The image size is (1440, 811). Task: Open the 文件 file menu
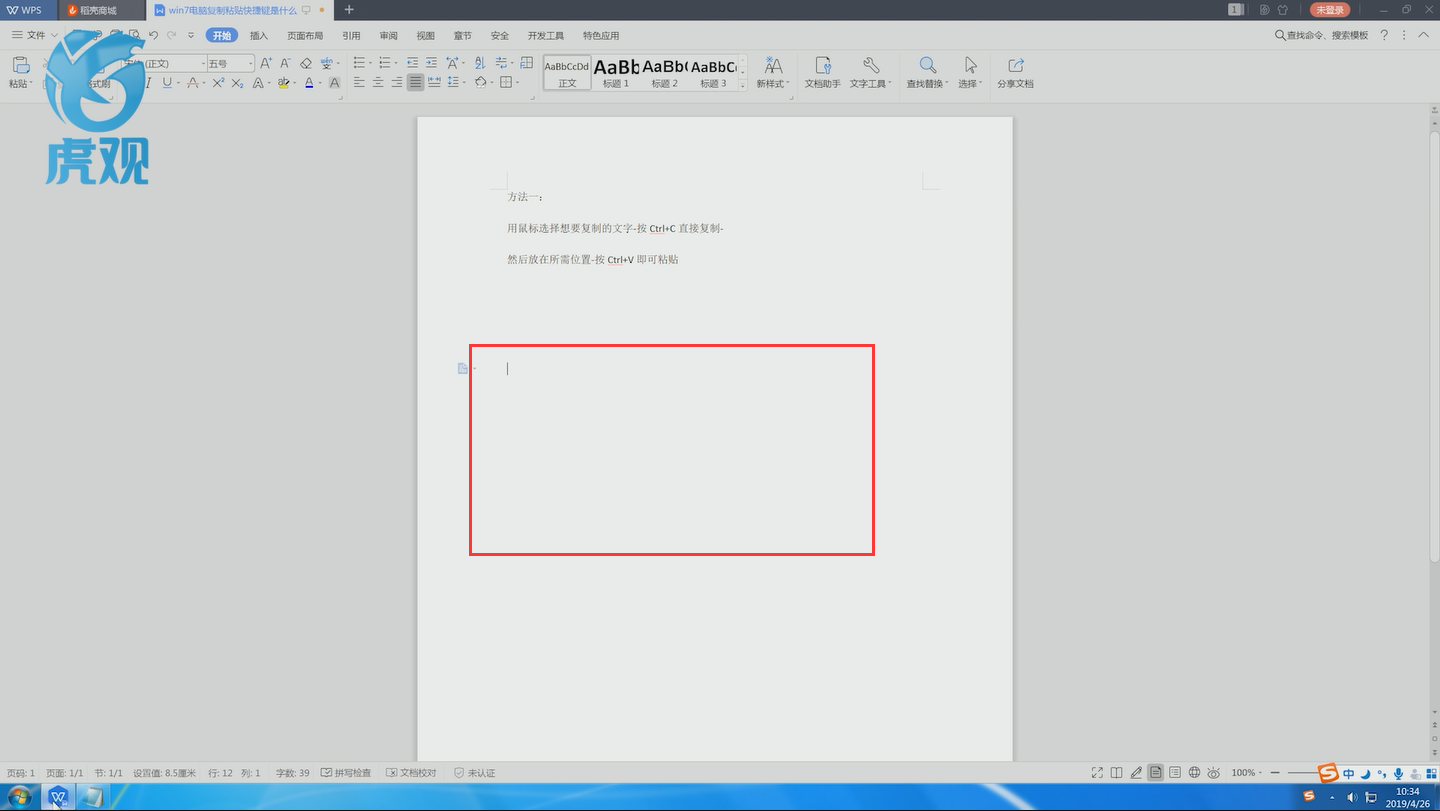[34, 35]
